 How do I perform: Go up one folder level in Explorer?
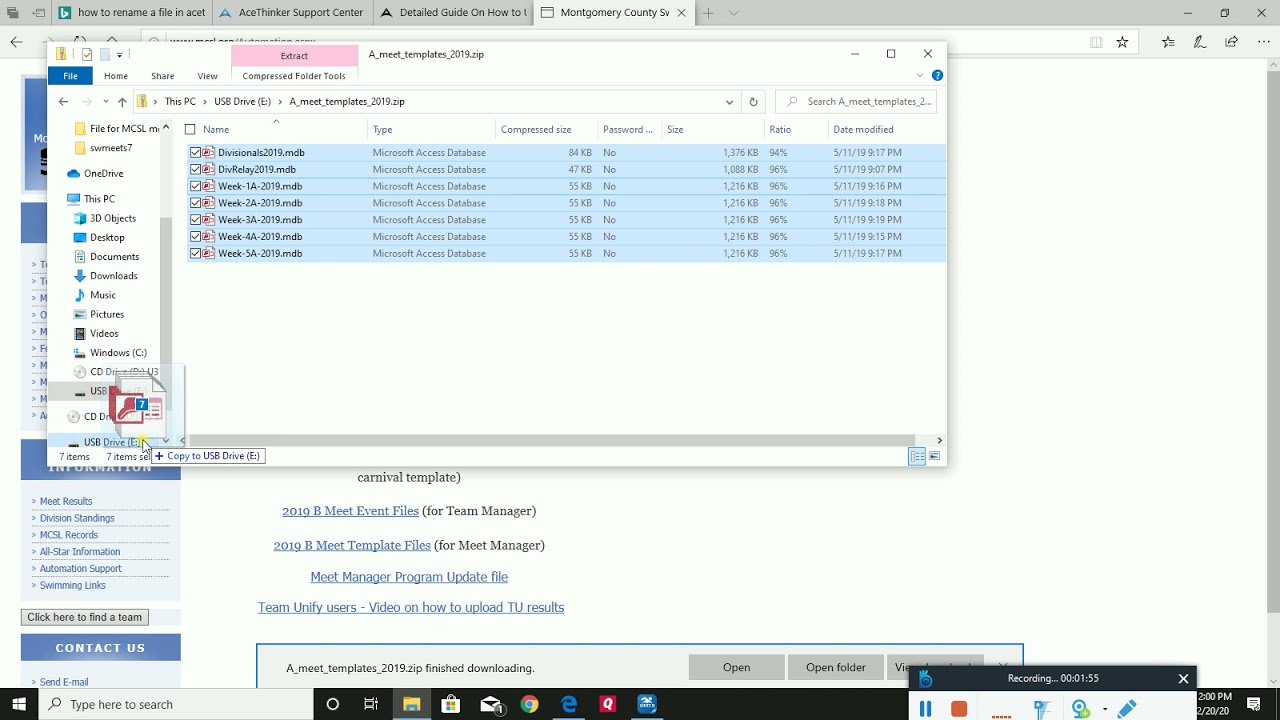(x=122, y=101)
